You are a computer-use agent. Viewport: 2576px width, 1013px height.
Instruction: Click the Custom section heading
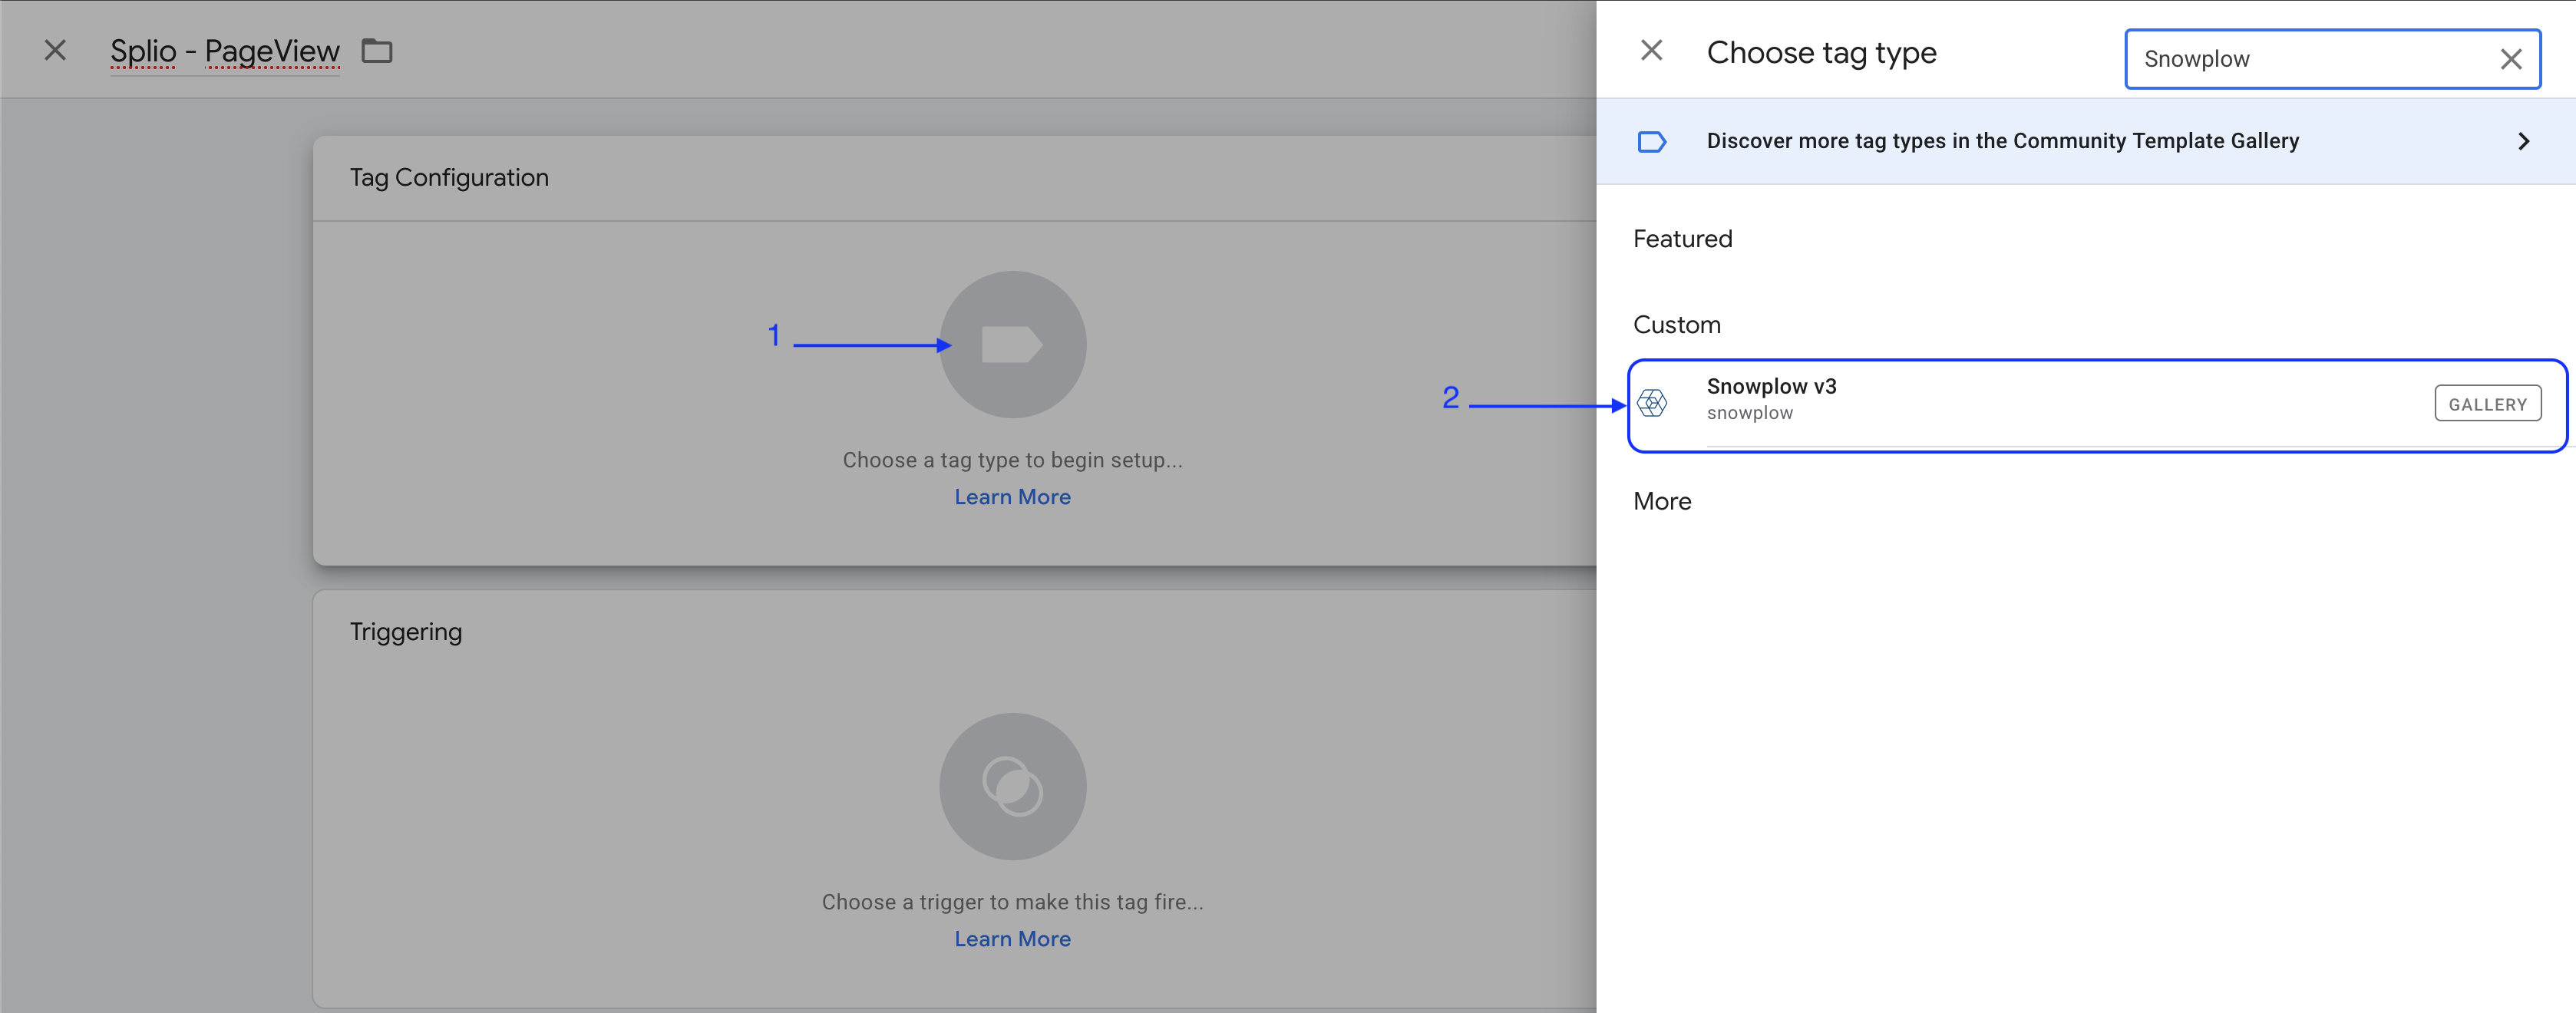(x=1676, y=325)
